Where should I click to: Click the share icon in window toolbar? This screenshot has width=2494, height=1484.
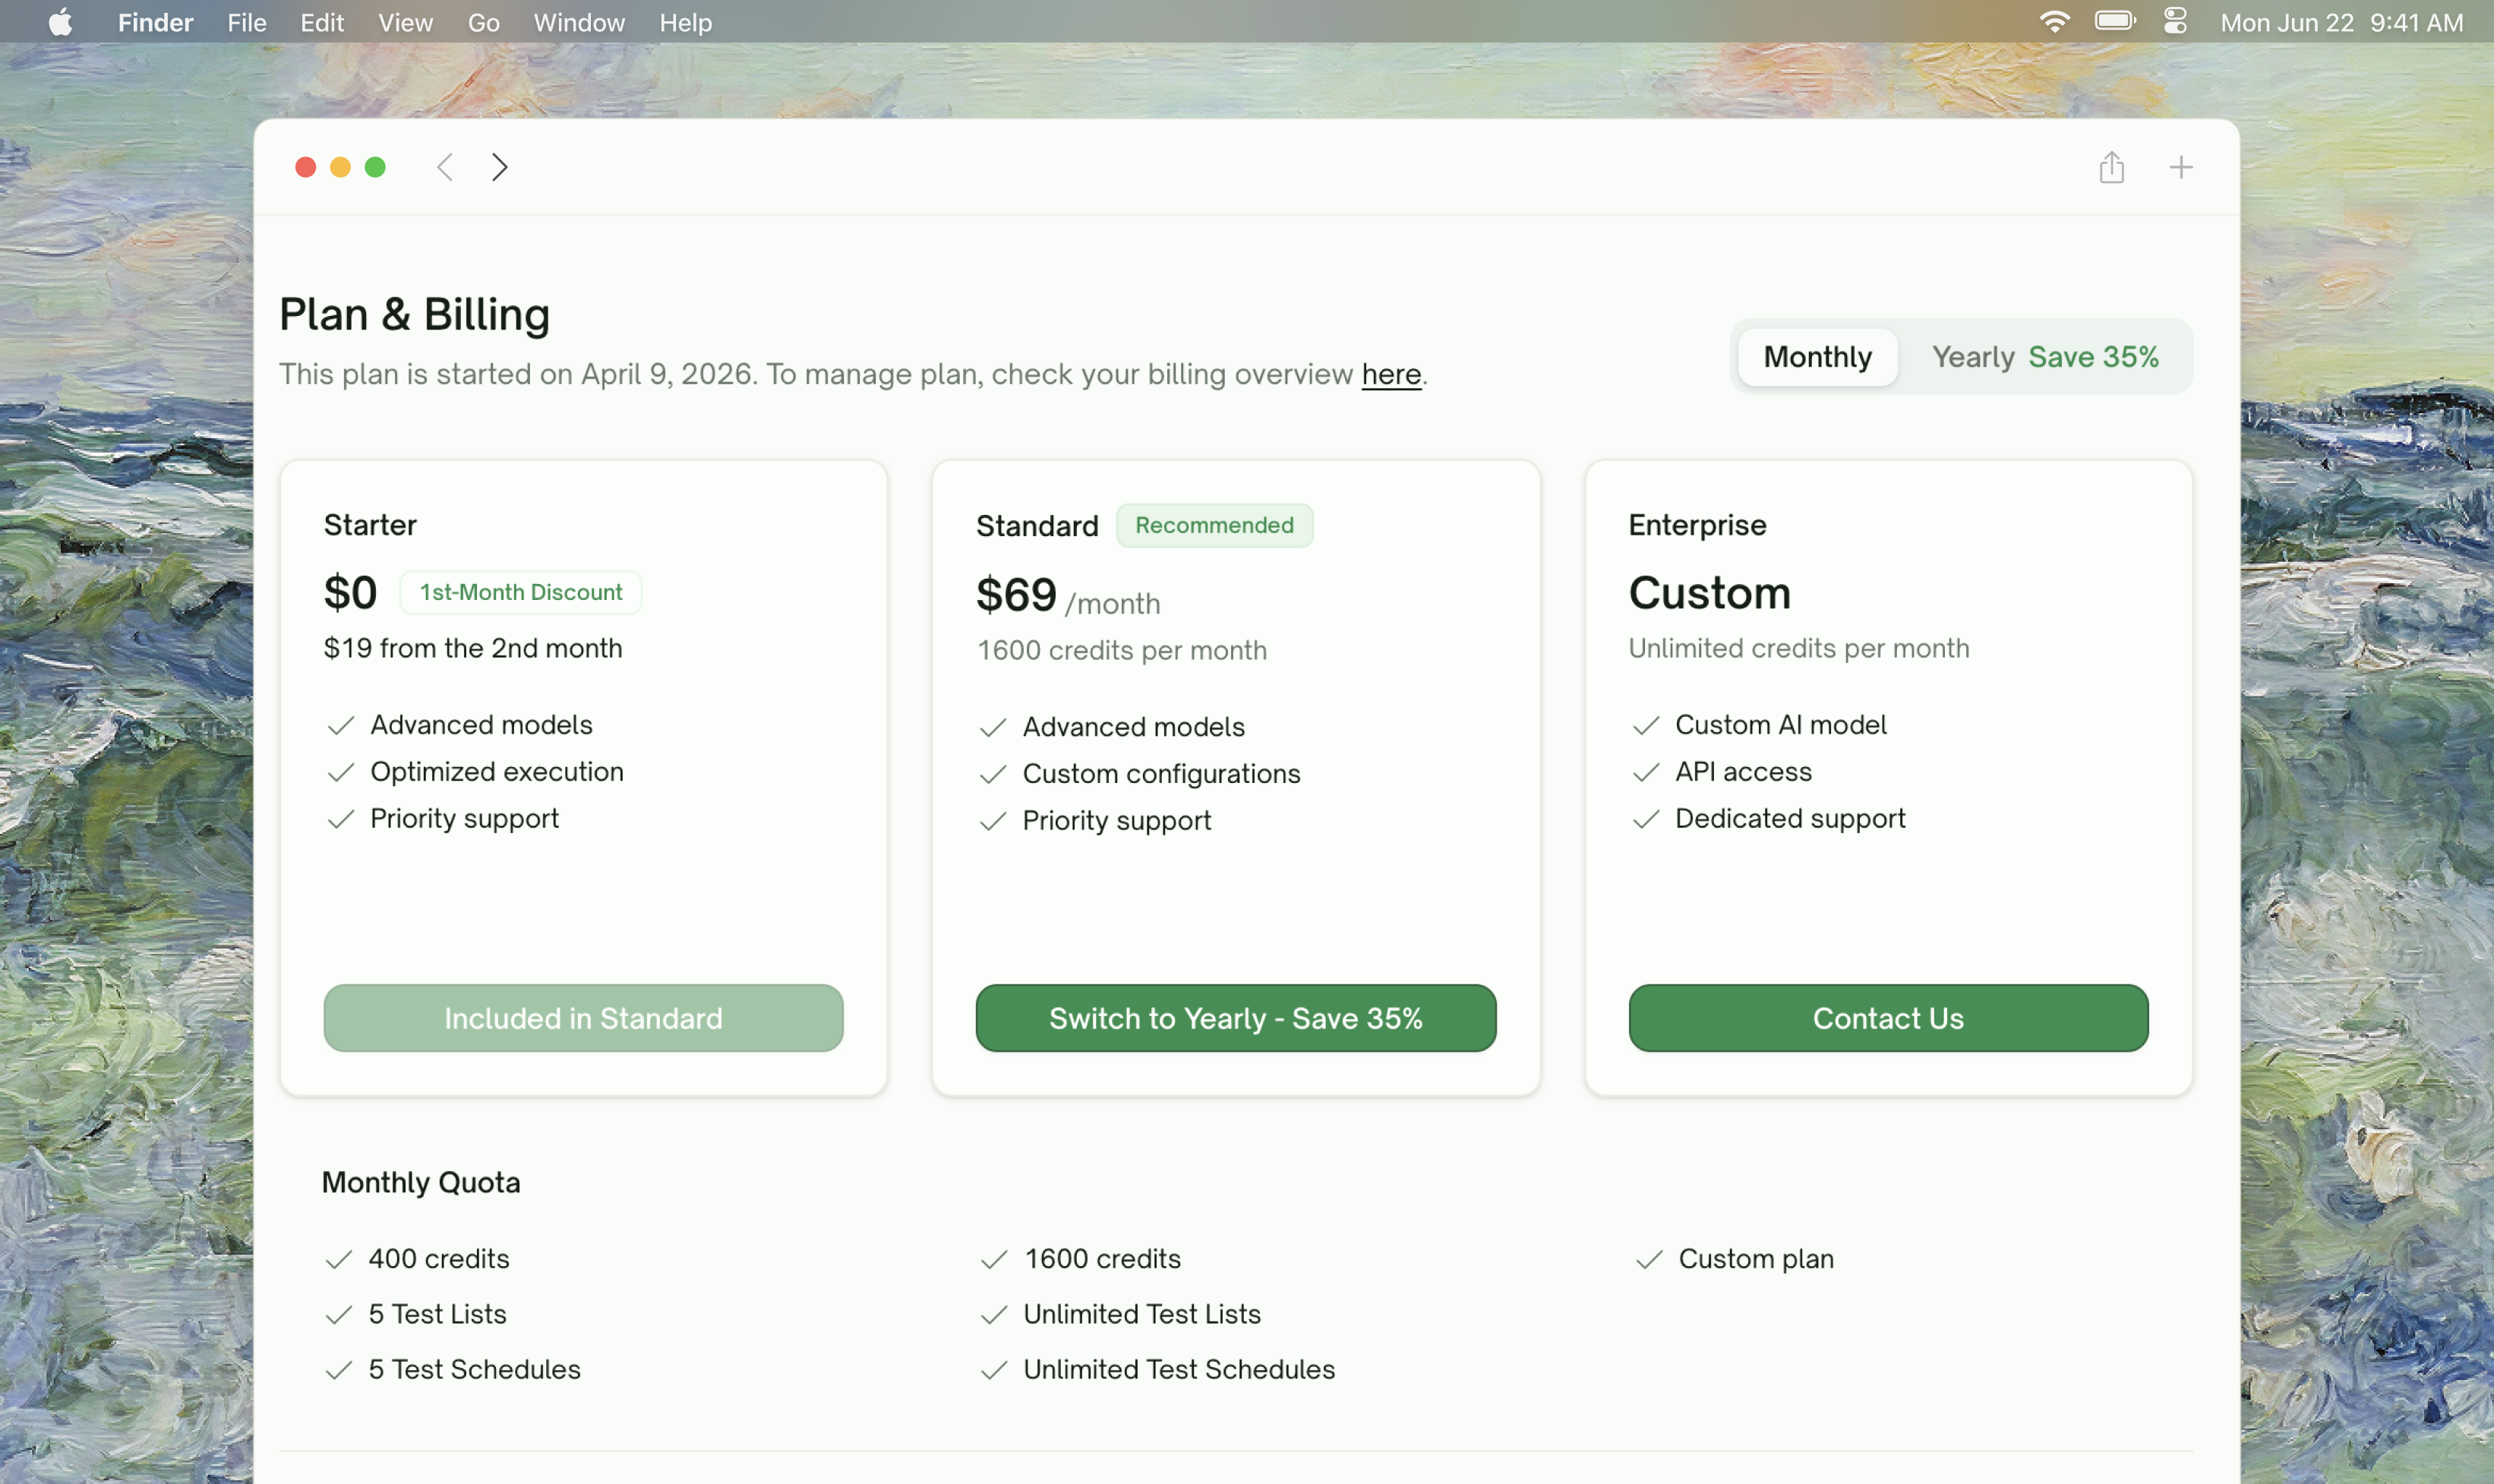click(2111, 167)
